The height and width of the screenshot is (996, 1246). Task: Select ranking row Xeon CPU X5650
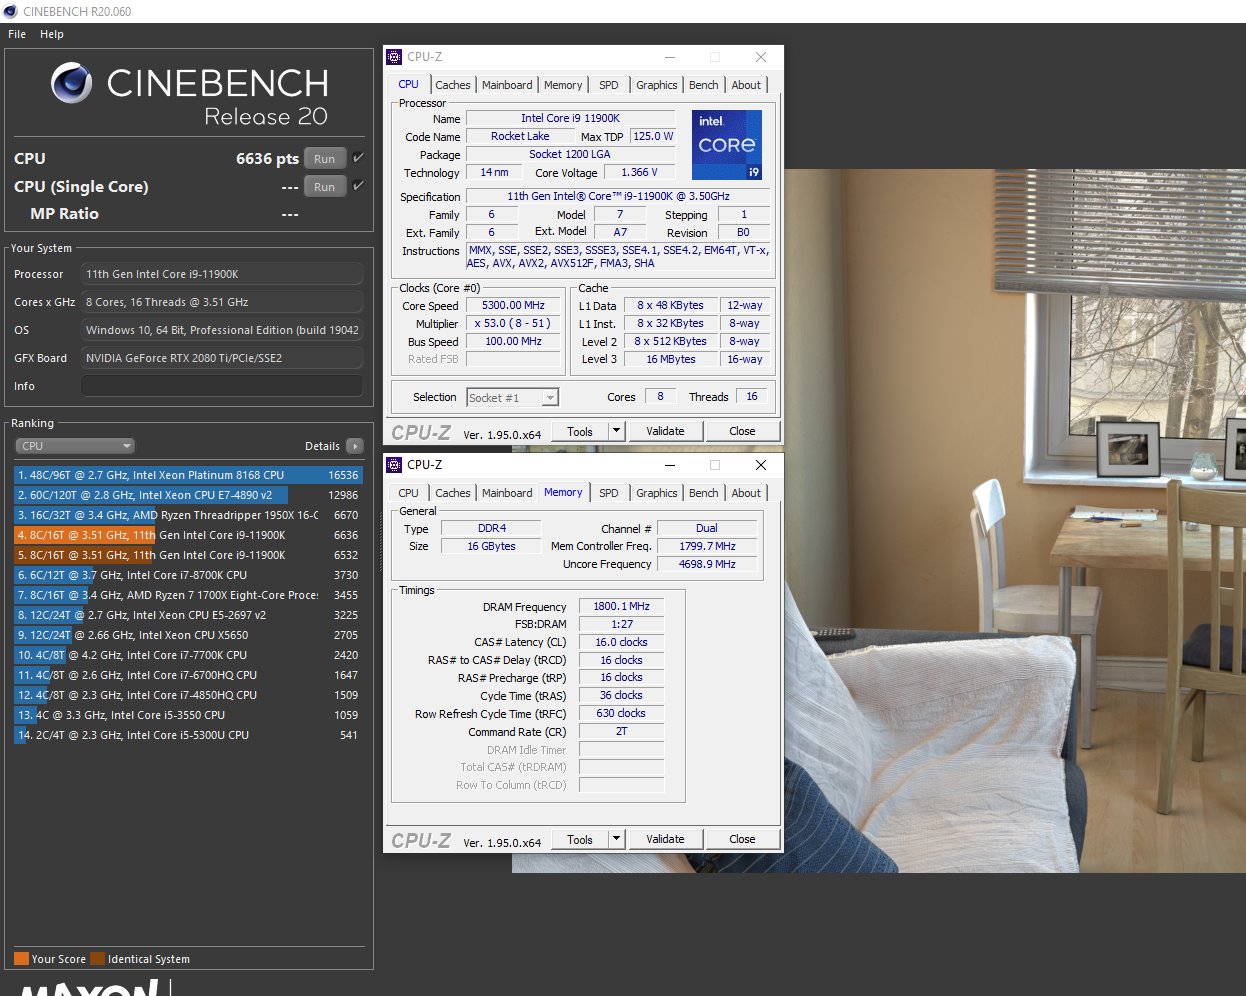pyautogui.click(x=188, y=635)
